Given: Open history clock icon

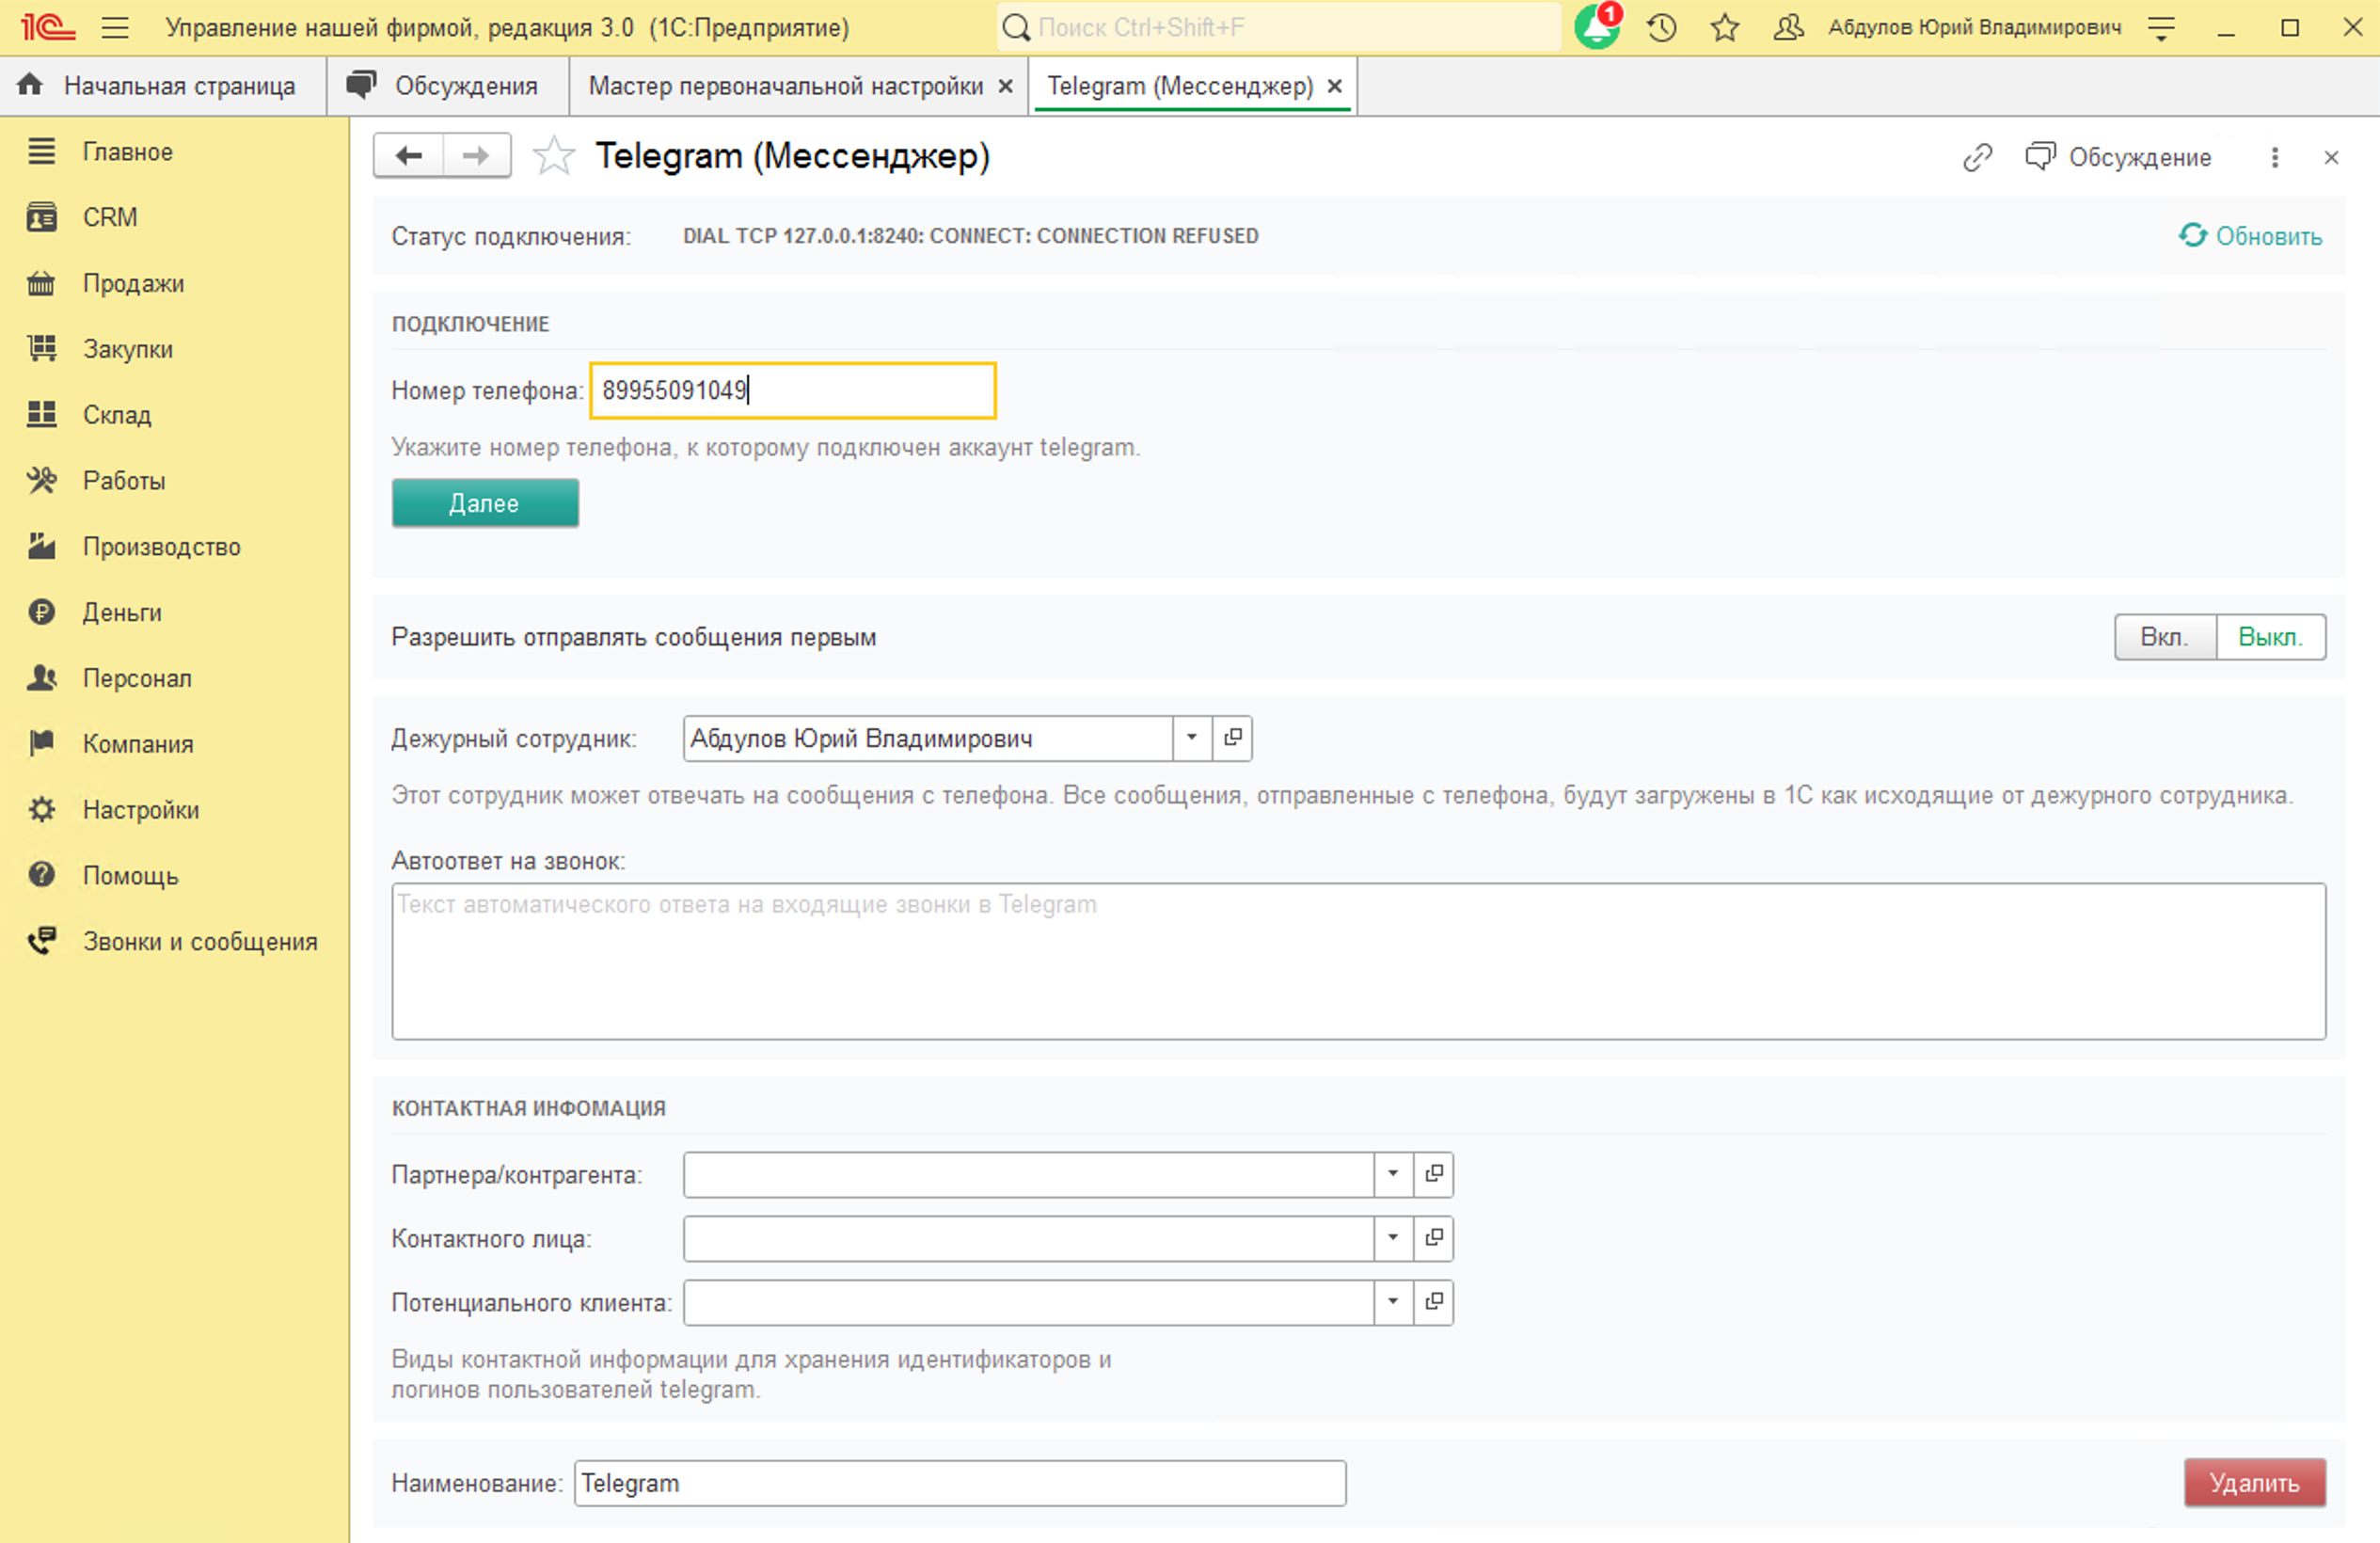Looking at the screenshot, I should (1662, 27).
